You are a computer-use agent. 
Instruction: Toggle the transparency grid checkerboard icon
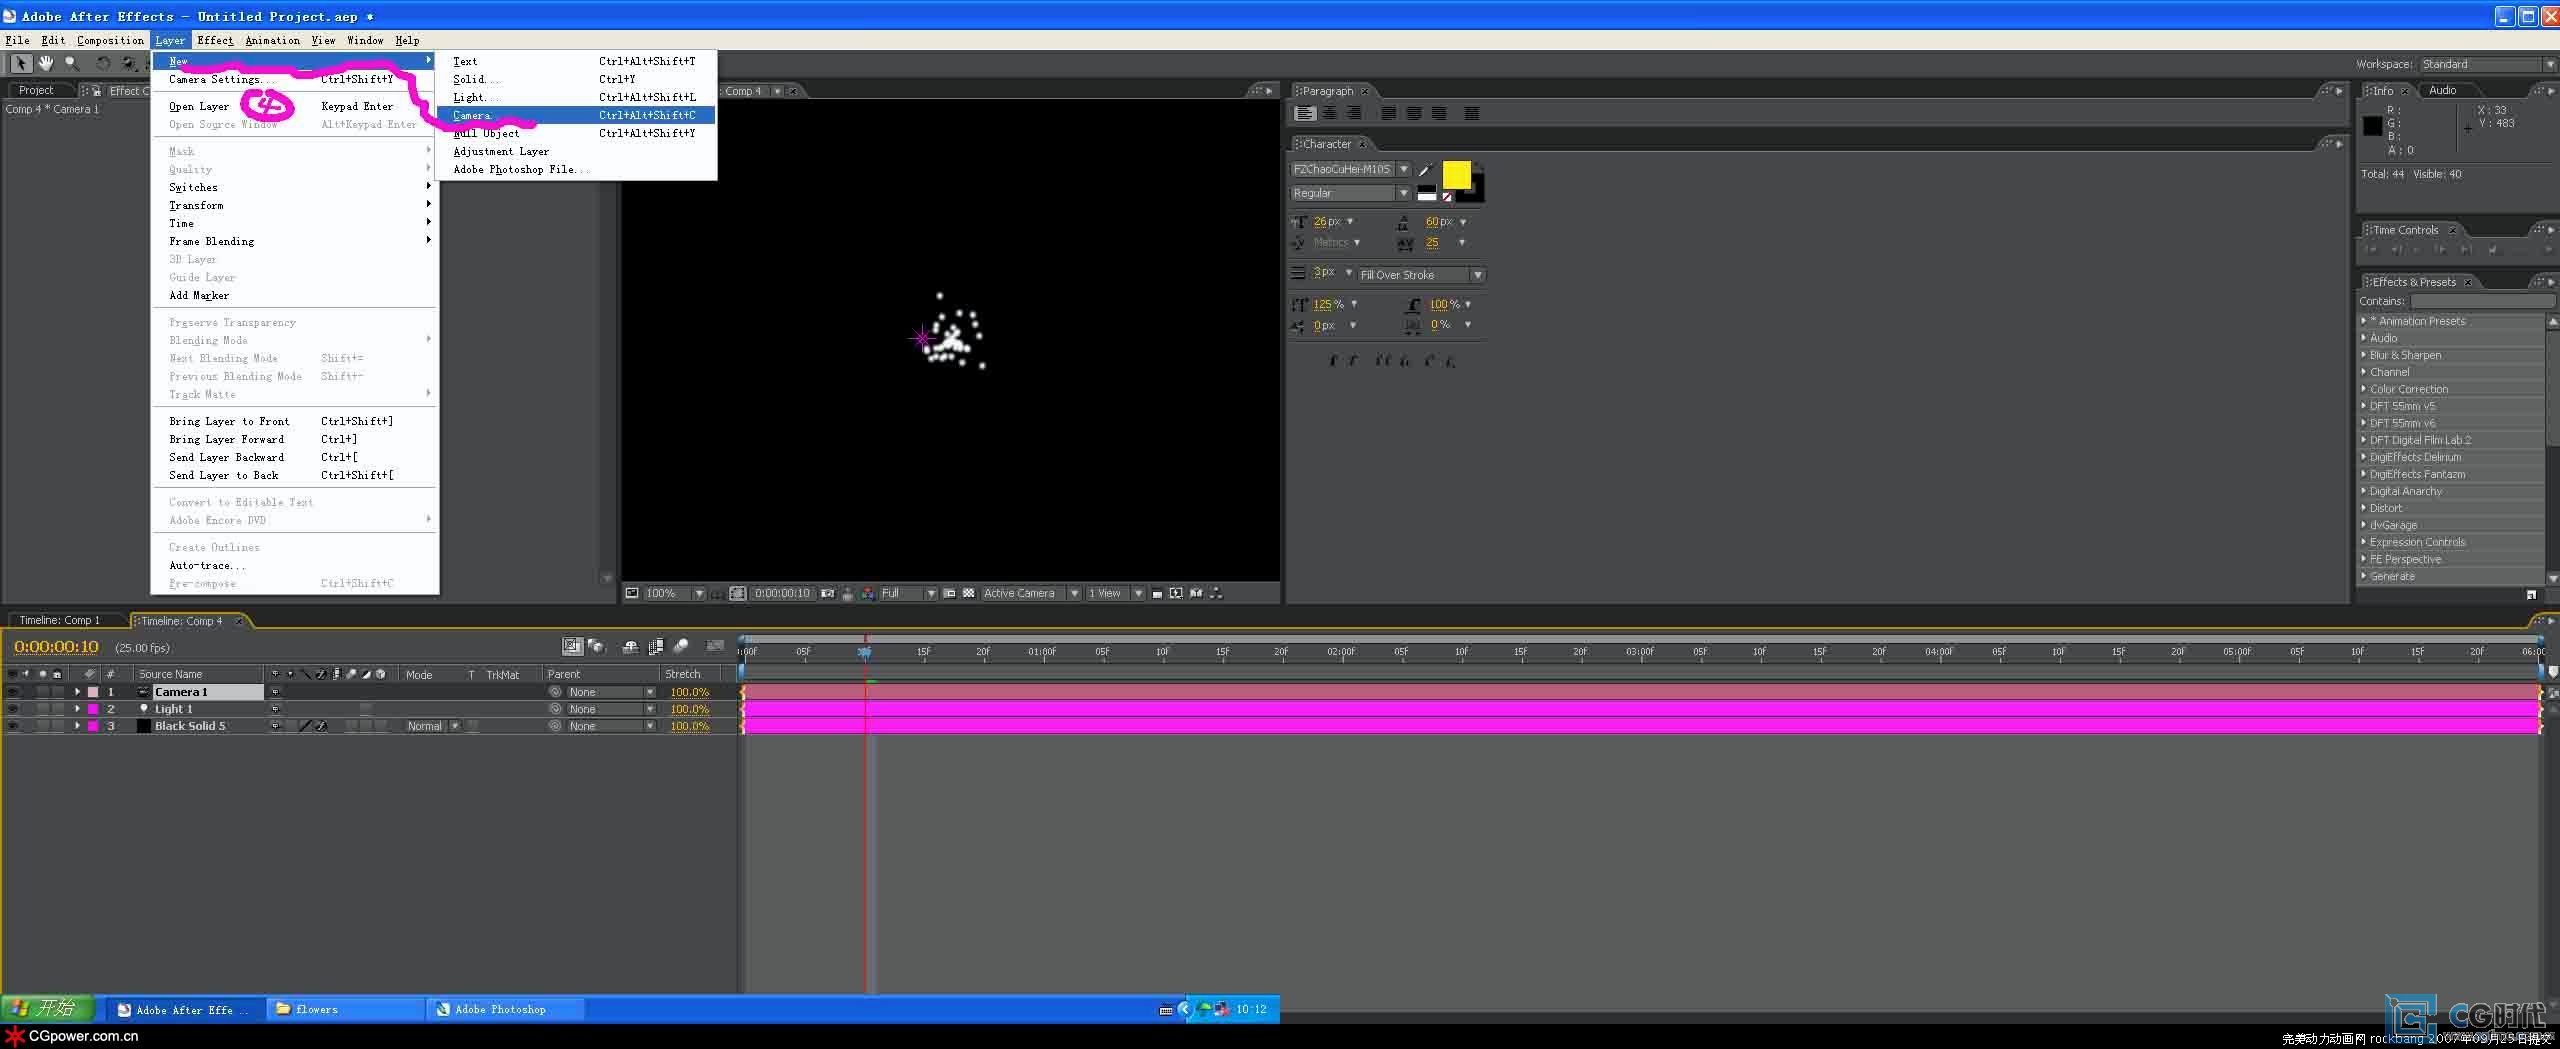[x=968, y=593]
